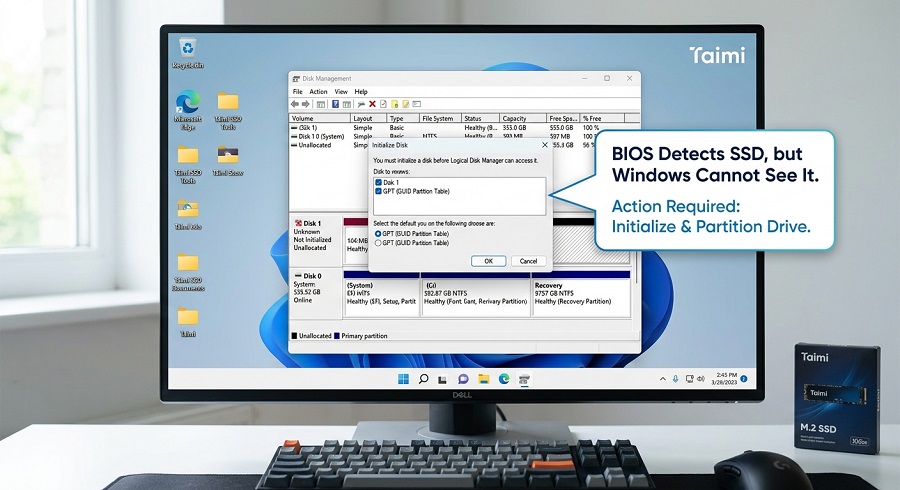
Task: Click the Edge icon on the taskbar
Action: (504, 379)
